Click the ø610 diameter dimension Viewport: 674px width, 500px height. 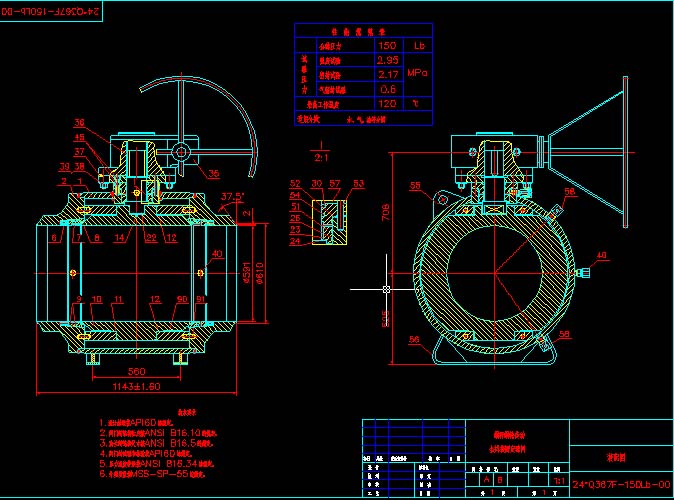tap(260, 273)
